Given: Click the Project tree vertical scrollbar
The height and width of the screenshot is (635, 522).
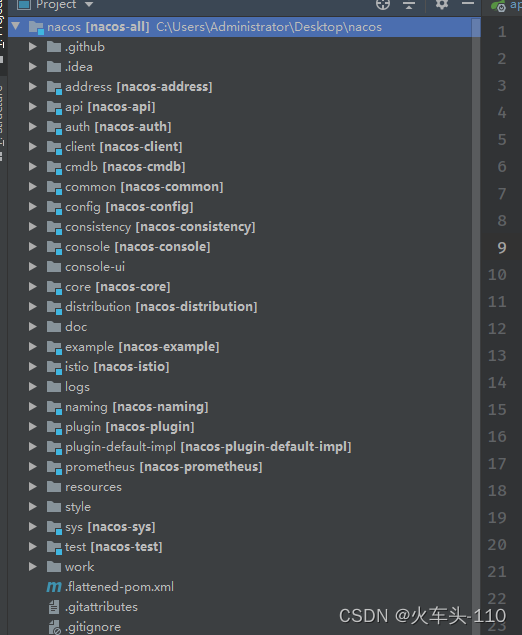Looking at the screenshot, I should click(476, 326).
